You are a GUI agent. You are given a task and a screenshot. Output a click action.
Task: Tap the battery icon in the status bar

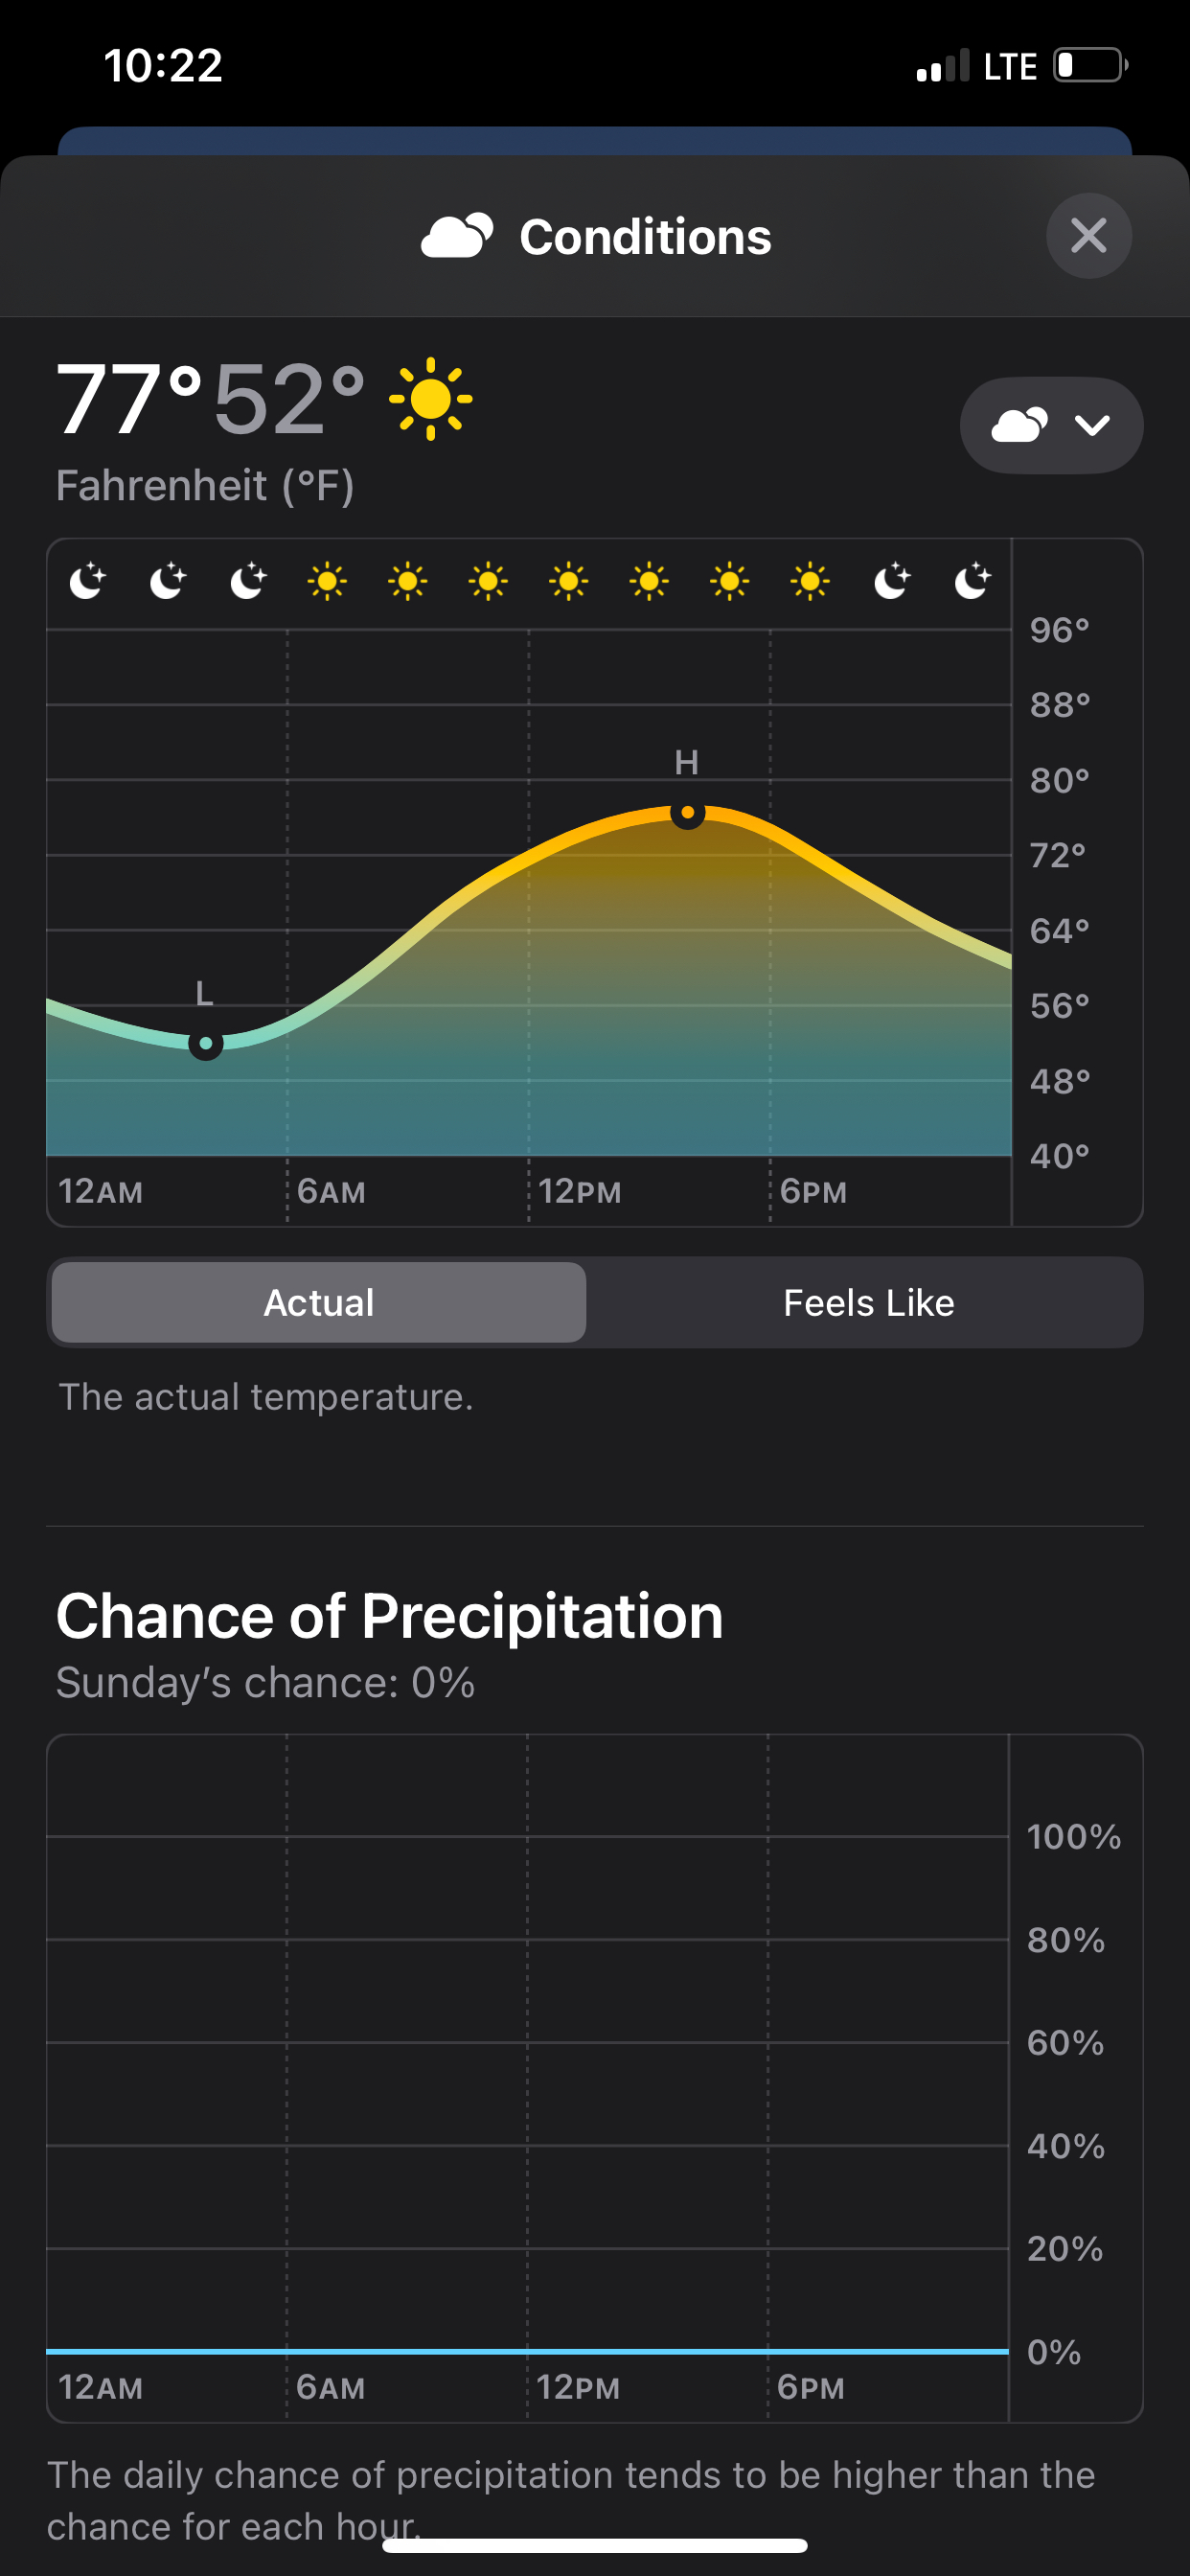[1091, 65]
